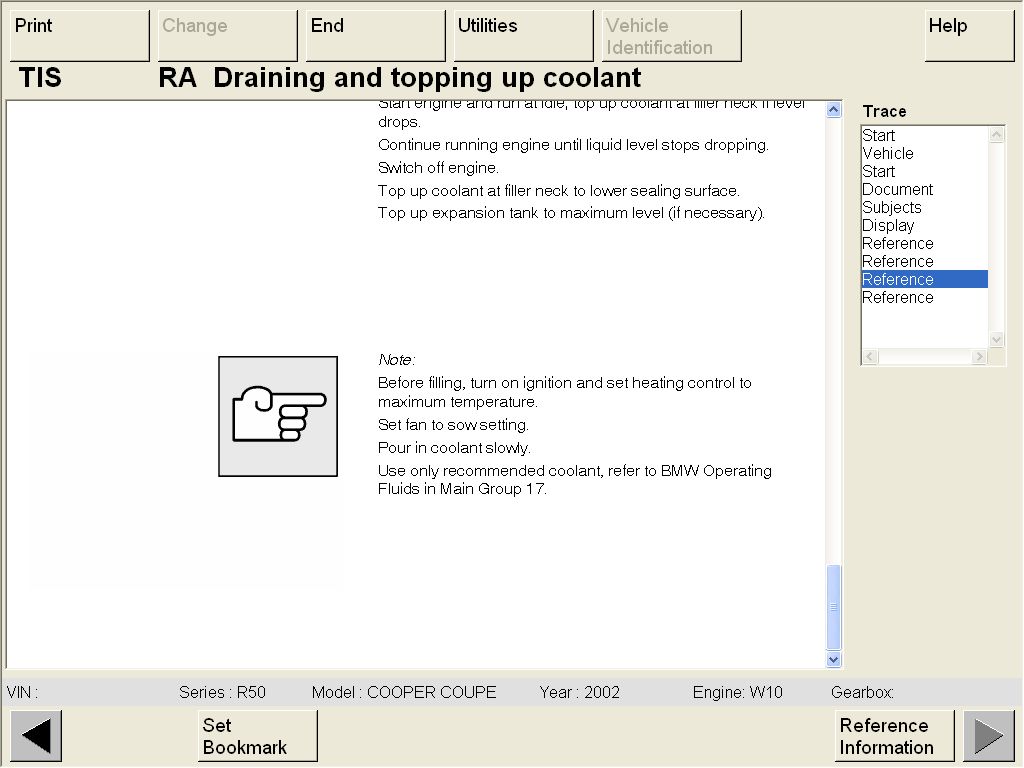Click the document scrollbar up arrow
The width and height of the screenshot is (1024, 768).
point(834,110)
